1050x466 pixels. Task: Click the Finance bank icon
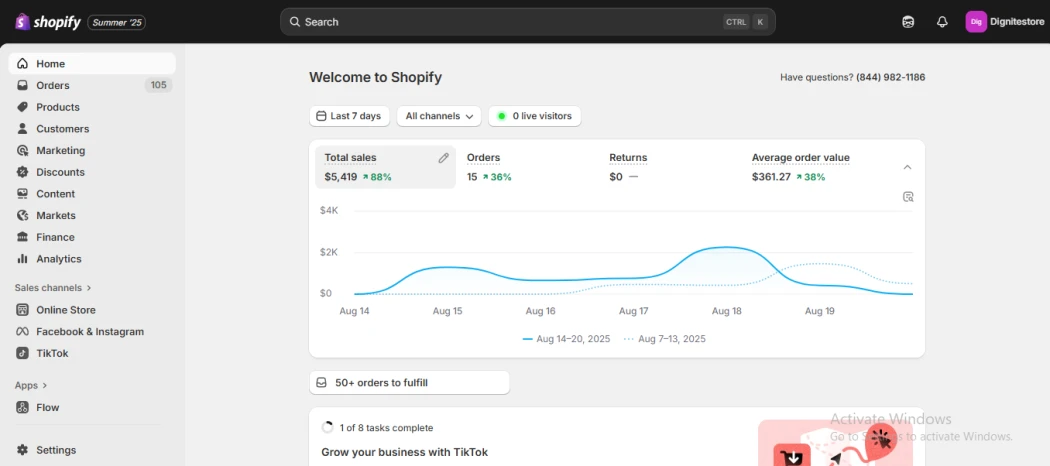point(23,237)
